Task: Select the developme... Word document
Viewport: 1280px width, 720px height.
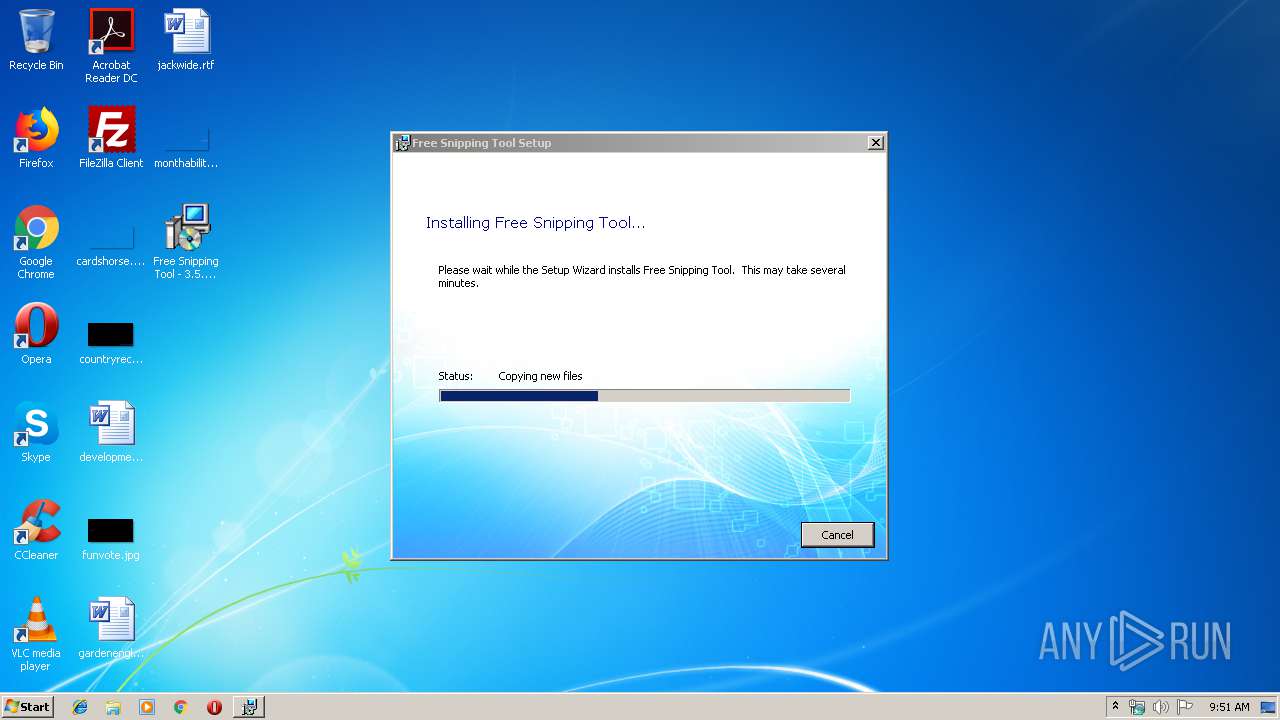Action: (x=111, y=433)
